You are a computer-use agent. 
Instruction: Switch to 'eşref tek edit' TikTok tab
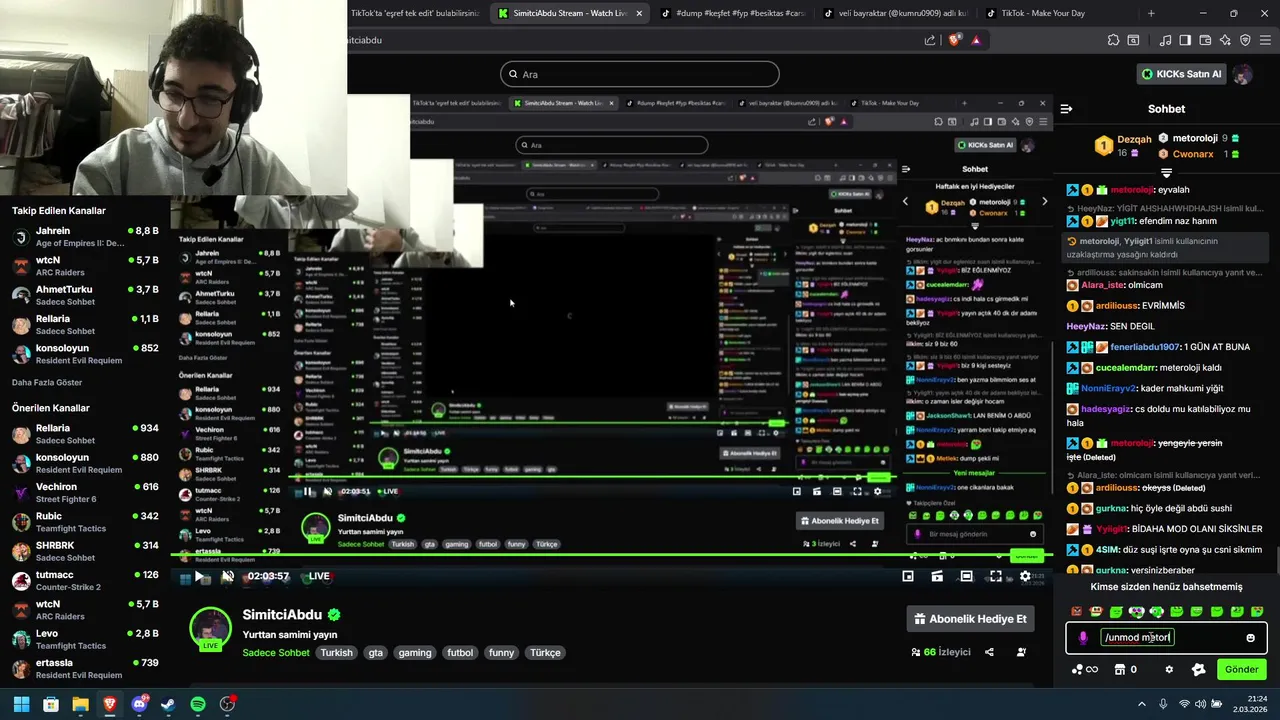click(x=415, y=13)
